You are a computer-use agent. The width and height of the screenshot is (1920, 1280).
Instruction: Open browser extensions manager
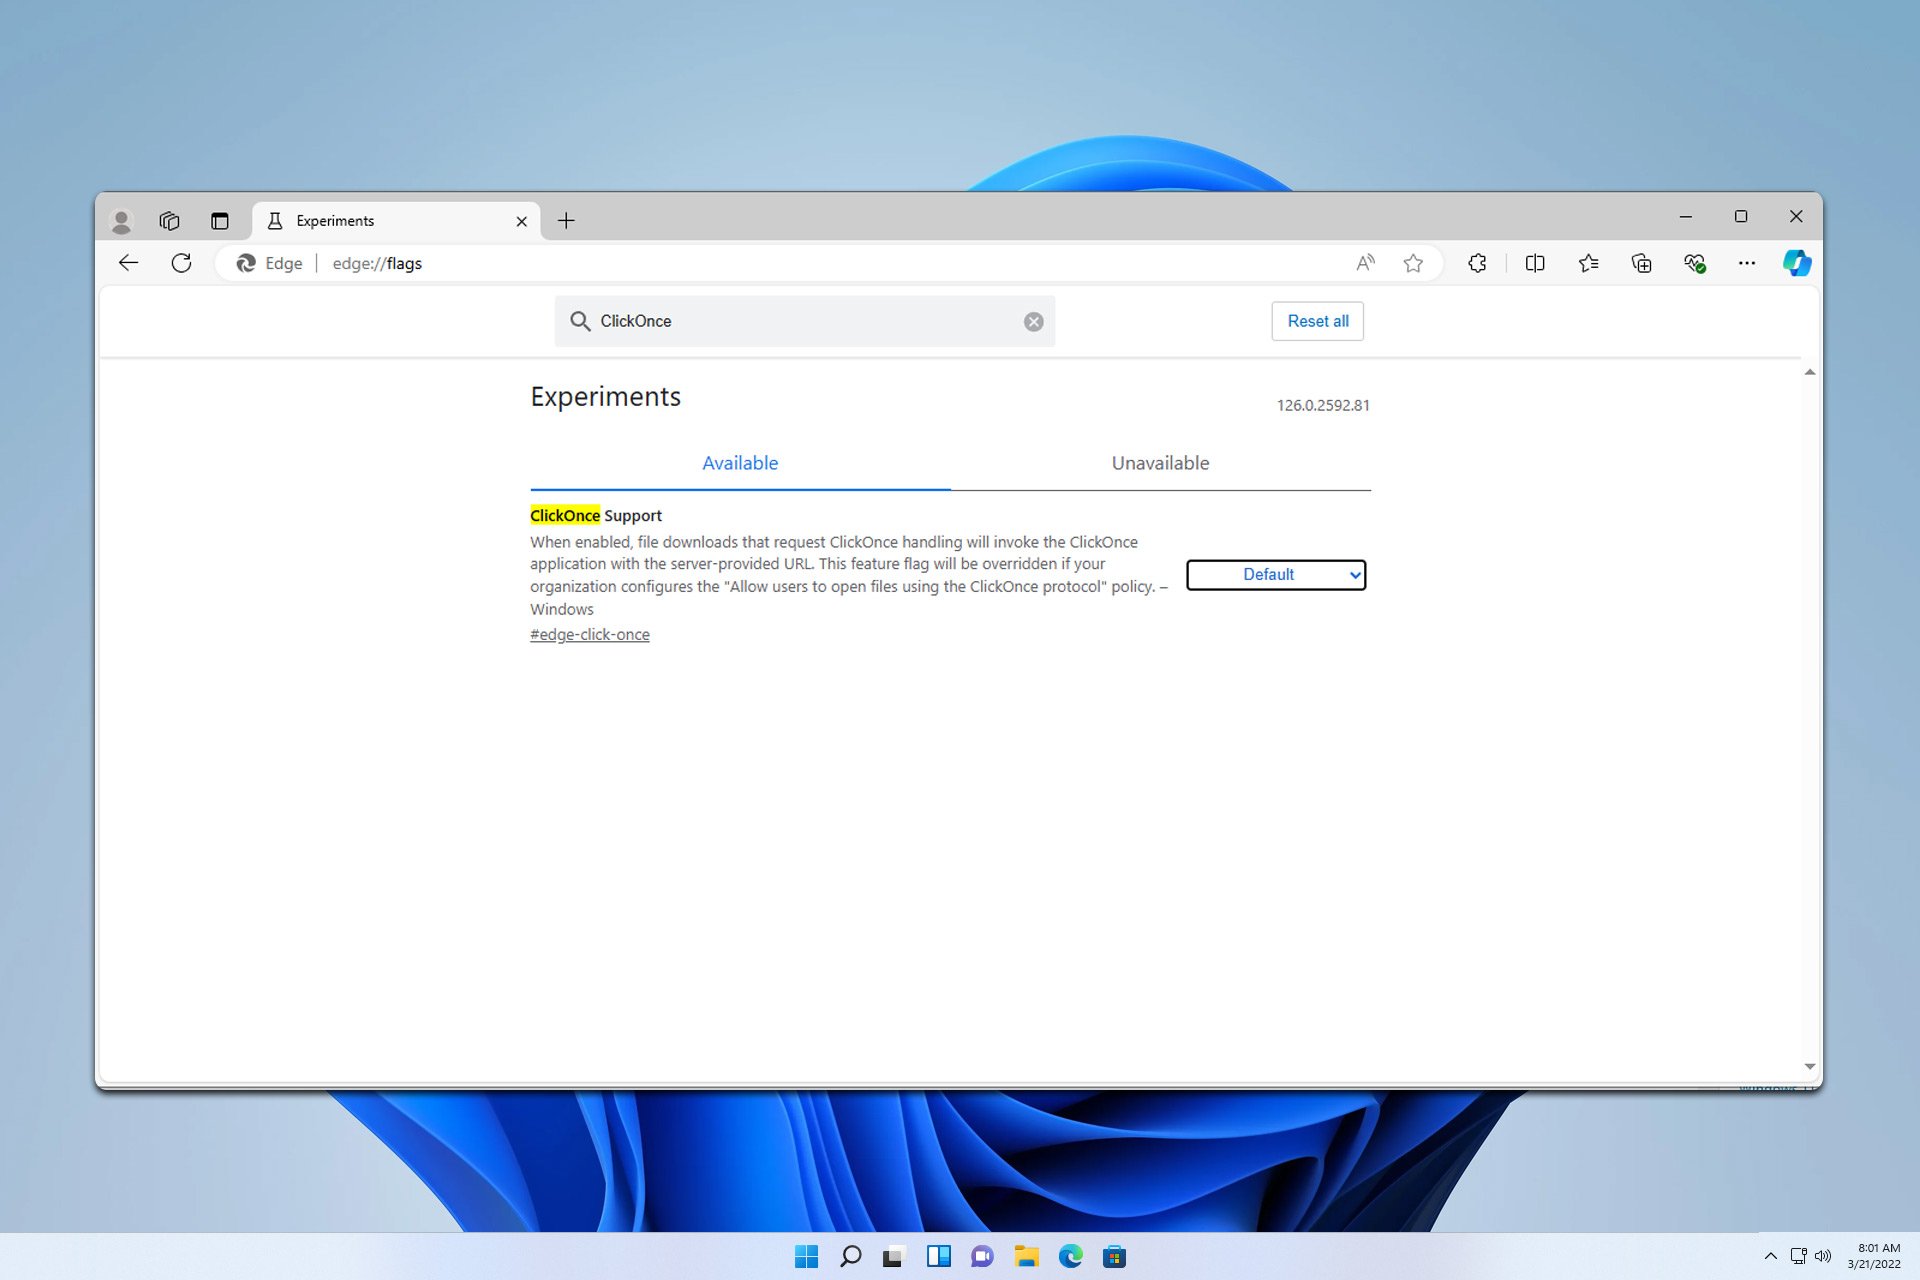(1477, 263)
